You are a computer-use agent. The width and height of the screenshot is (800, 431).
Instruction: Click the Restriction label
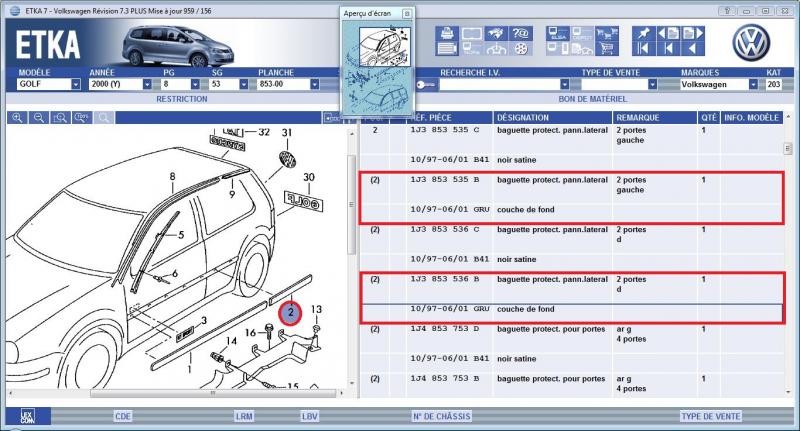[x=182, y=99]
